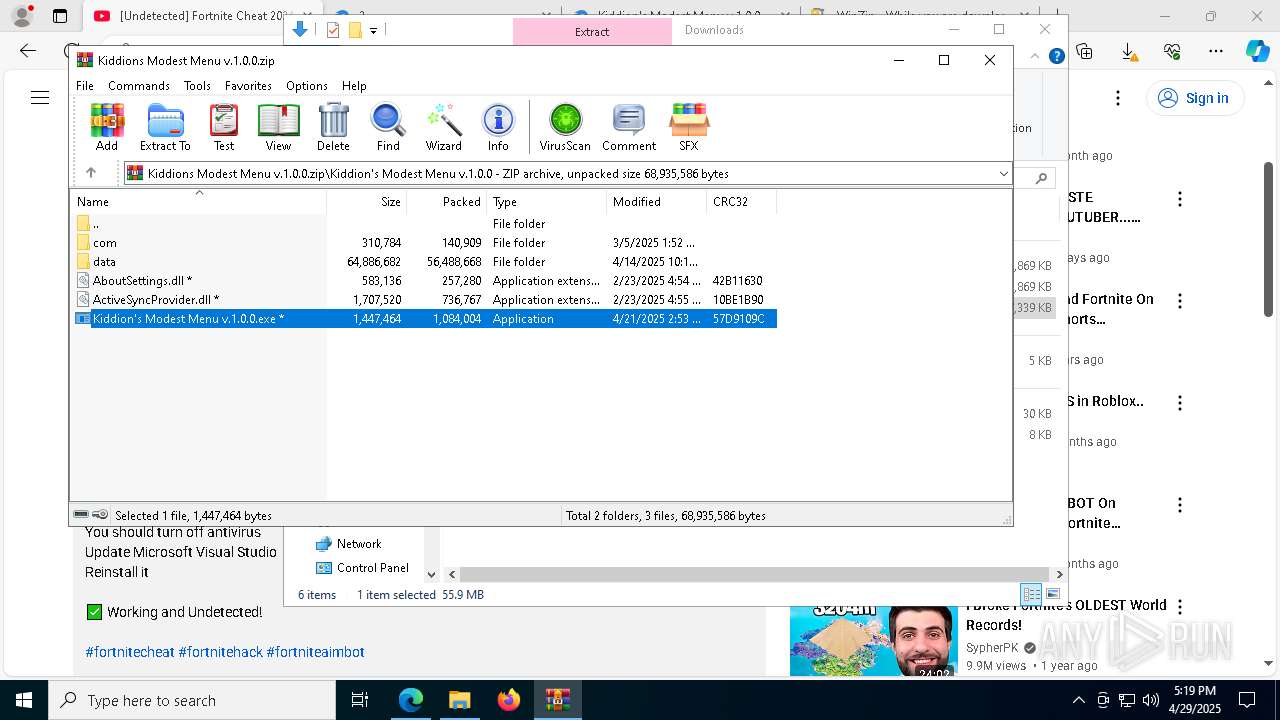Screen dimensions: 1280x720
Task: Open the Help menu in WinRAR
Action: pyautogui.click(x=354, y=86)
